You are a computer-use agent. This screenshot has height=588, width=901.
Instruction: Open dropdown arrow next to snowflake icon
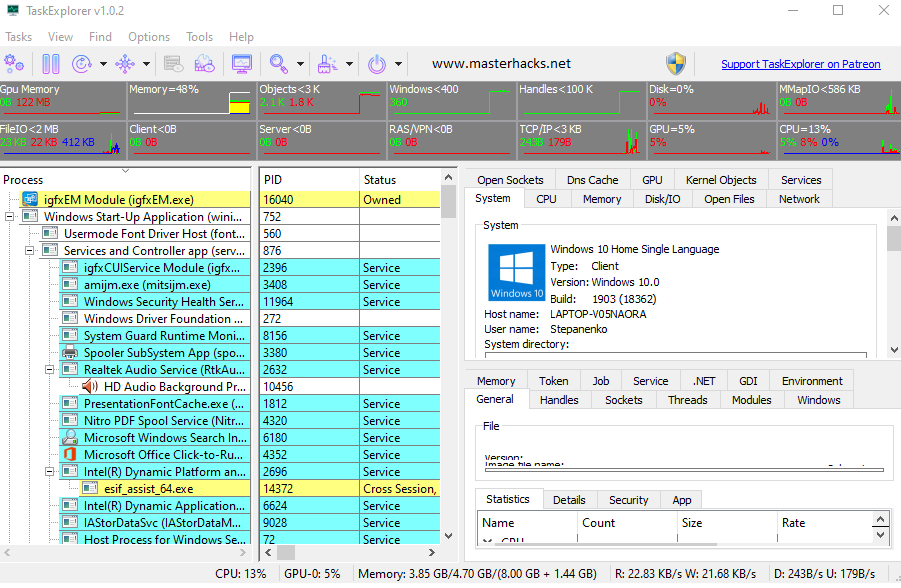click(x=147, y=64)
